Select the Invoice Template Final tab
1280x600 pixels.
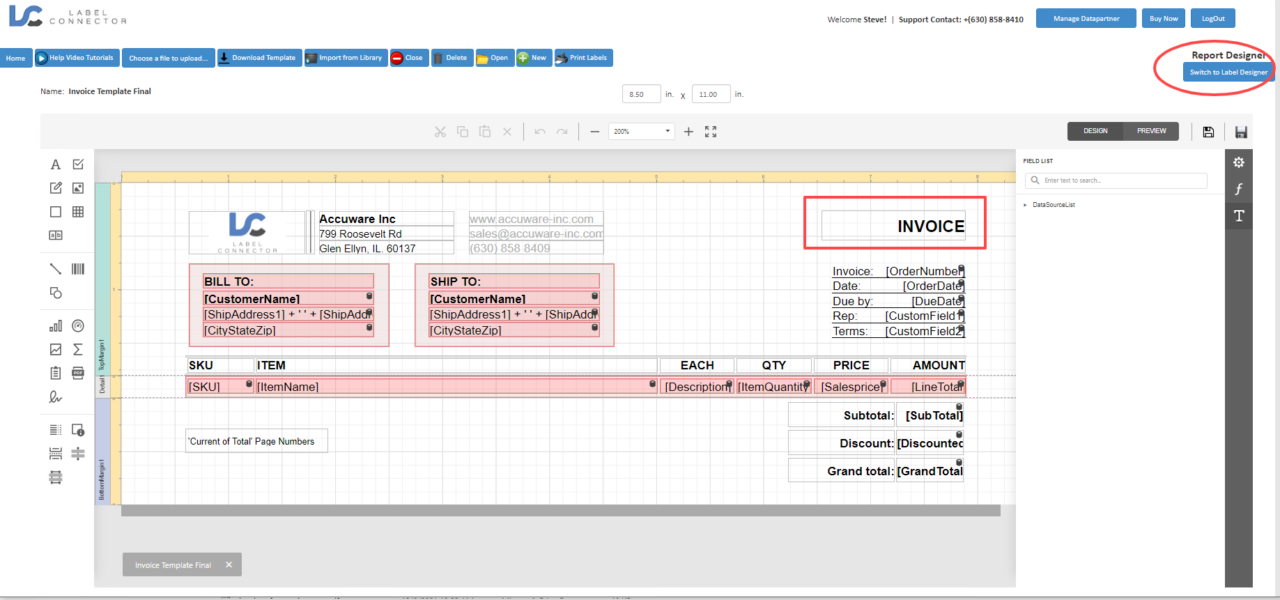[173, 565]
